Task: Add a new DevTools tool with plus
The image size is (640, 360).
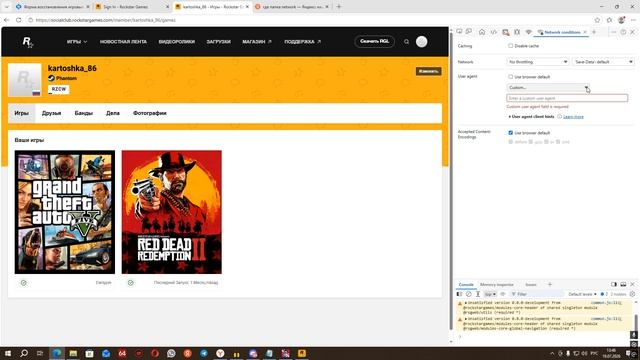Action: [594, 32]
